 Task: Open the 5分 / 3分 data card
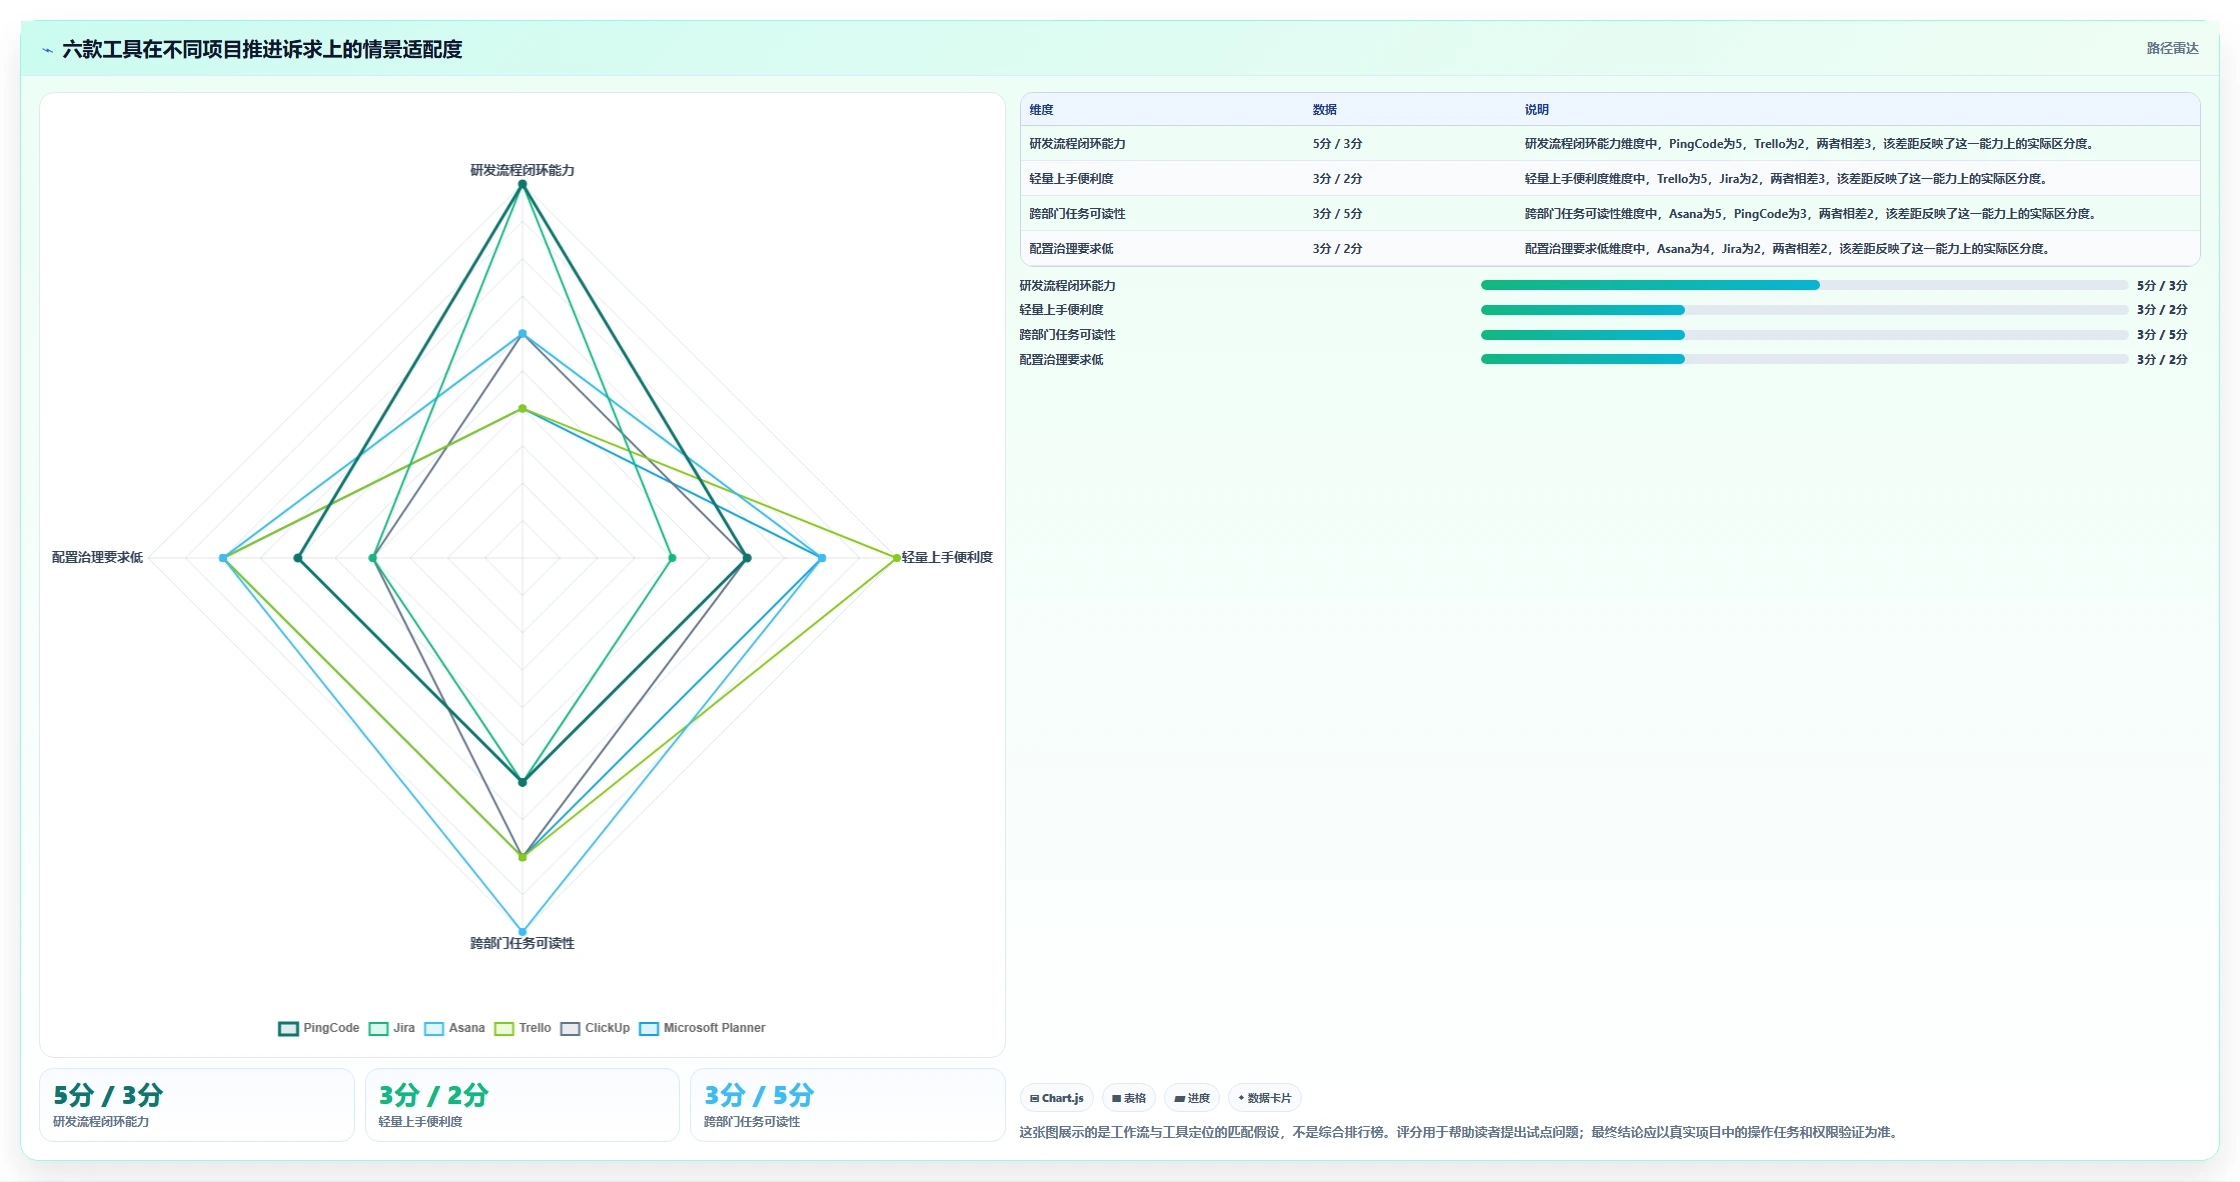(x=197, y=1105)
